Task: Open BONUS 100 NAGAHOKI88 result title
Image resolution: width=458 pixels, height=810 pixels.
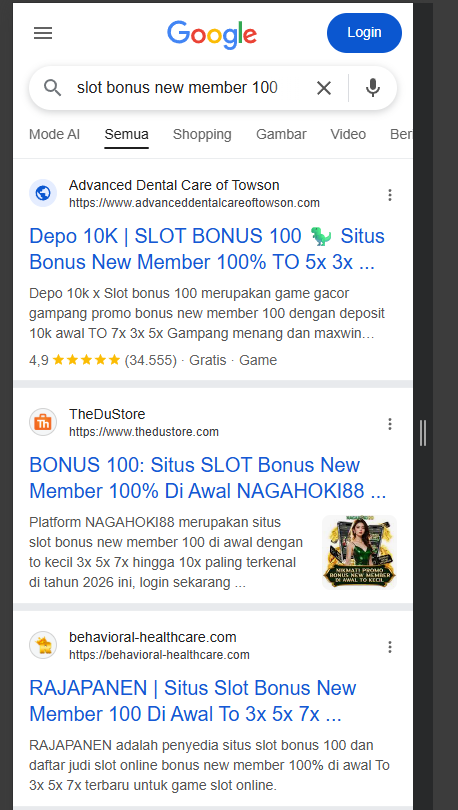Action: click(x=208, y=478)
